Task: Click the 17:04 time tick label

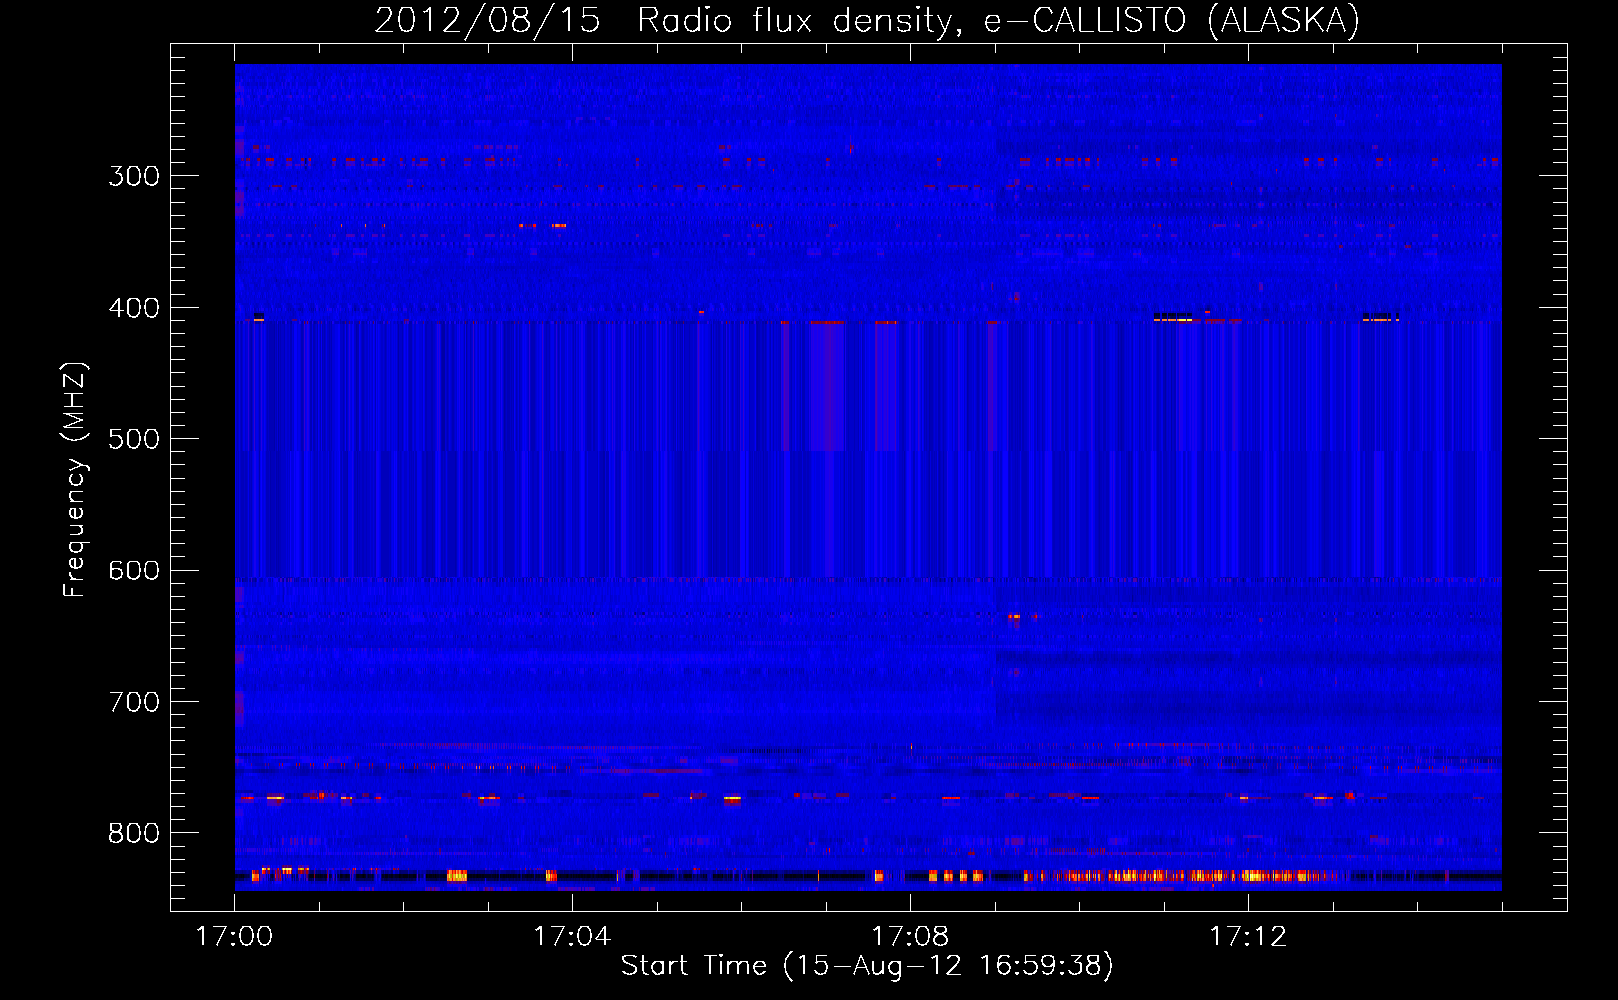Action: point(572,937)
